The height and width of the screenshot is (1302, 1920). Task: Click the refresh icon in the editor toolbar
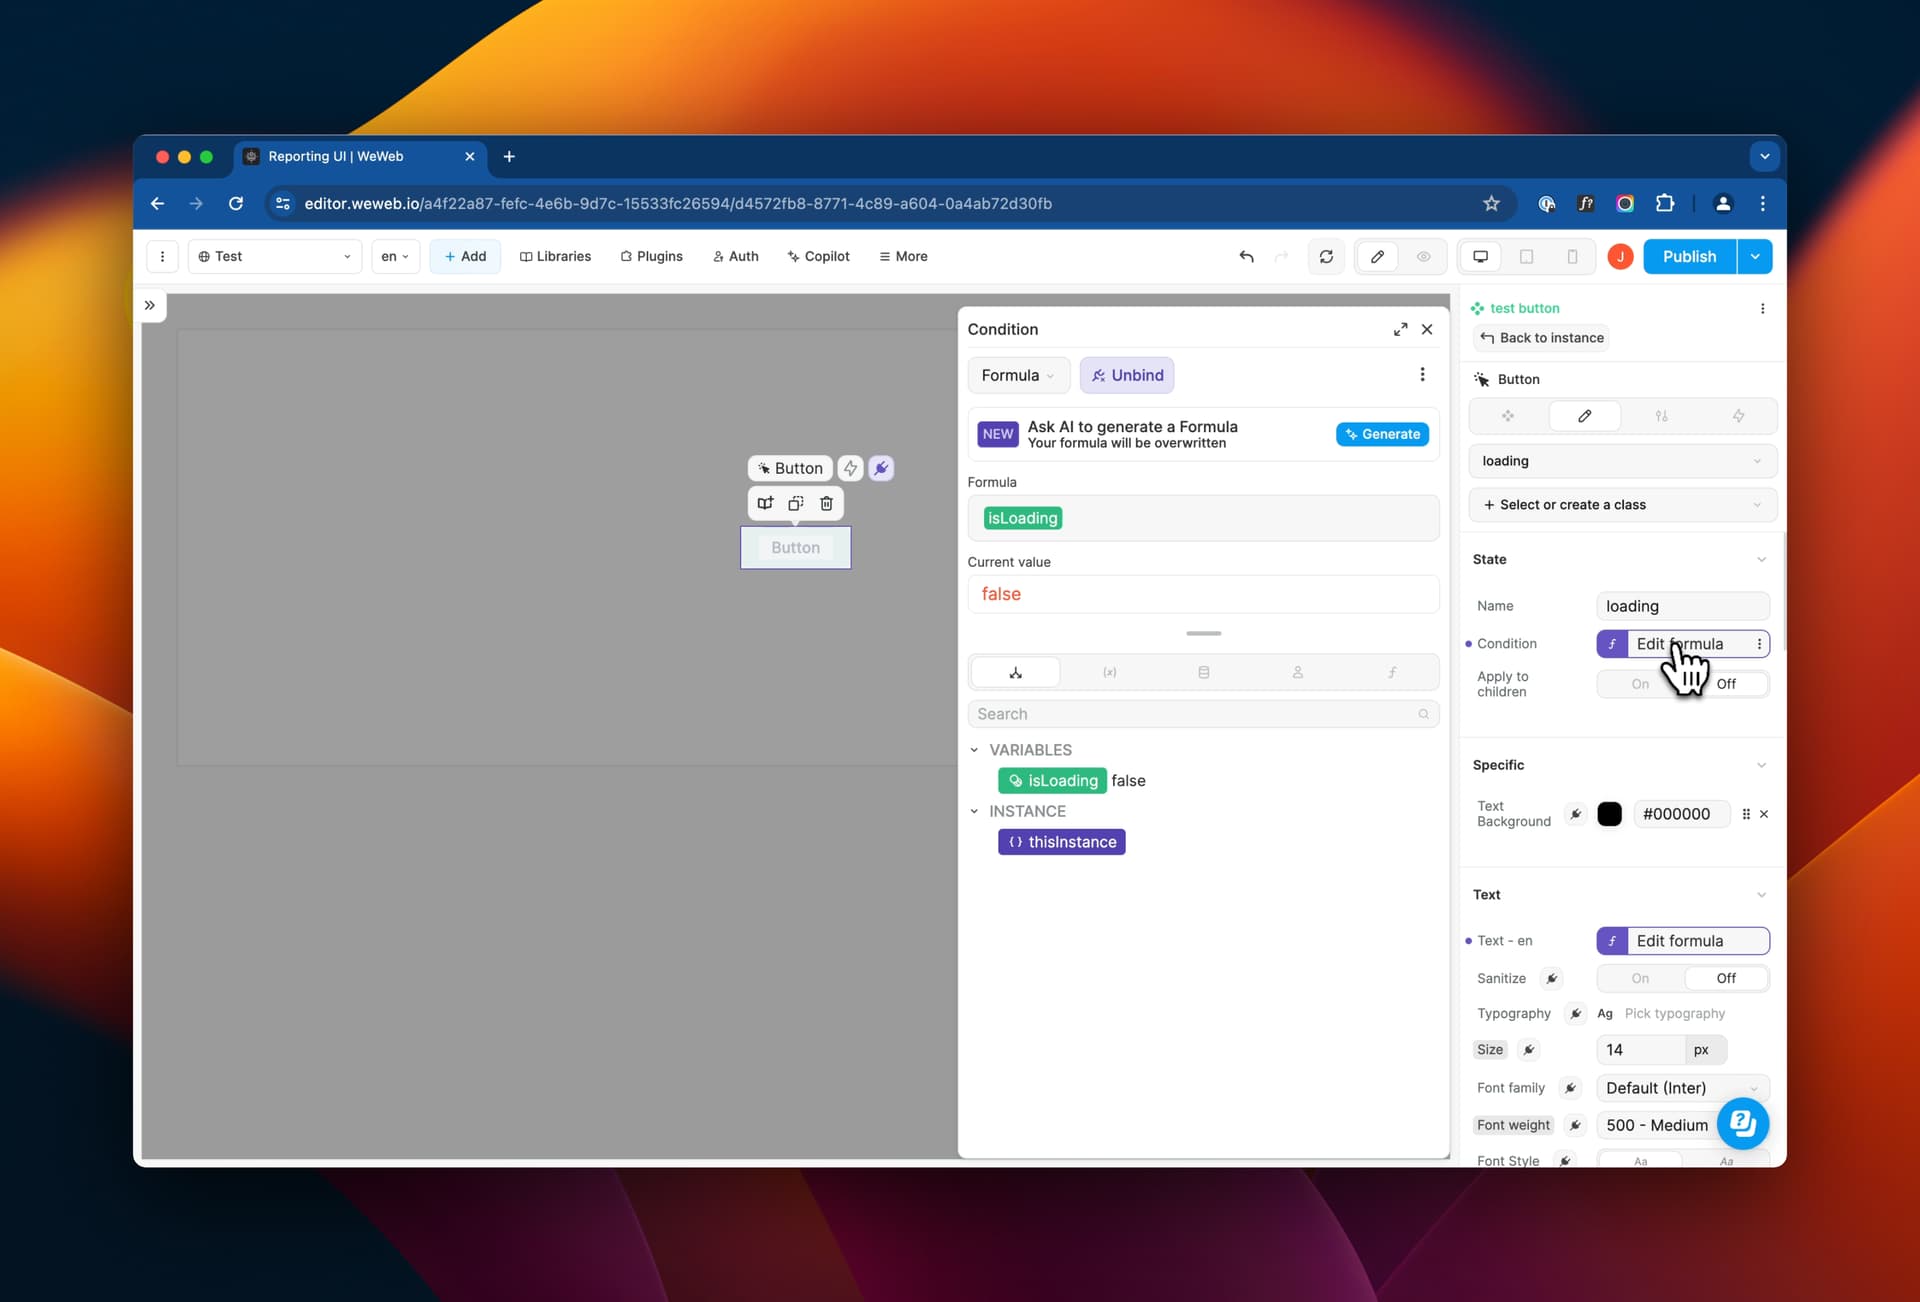click(1326, 257)
